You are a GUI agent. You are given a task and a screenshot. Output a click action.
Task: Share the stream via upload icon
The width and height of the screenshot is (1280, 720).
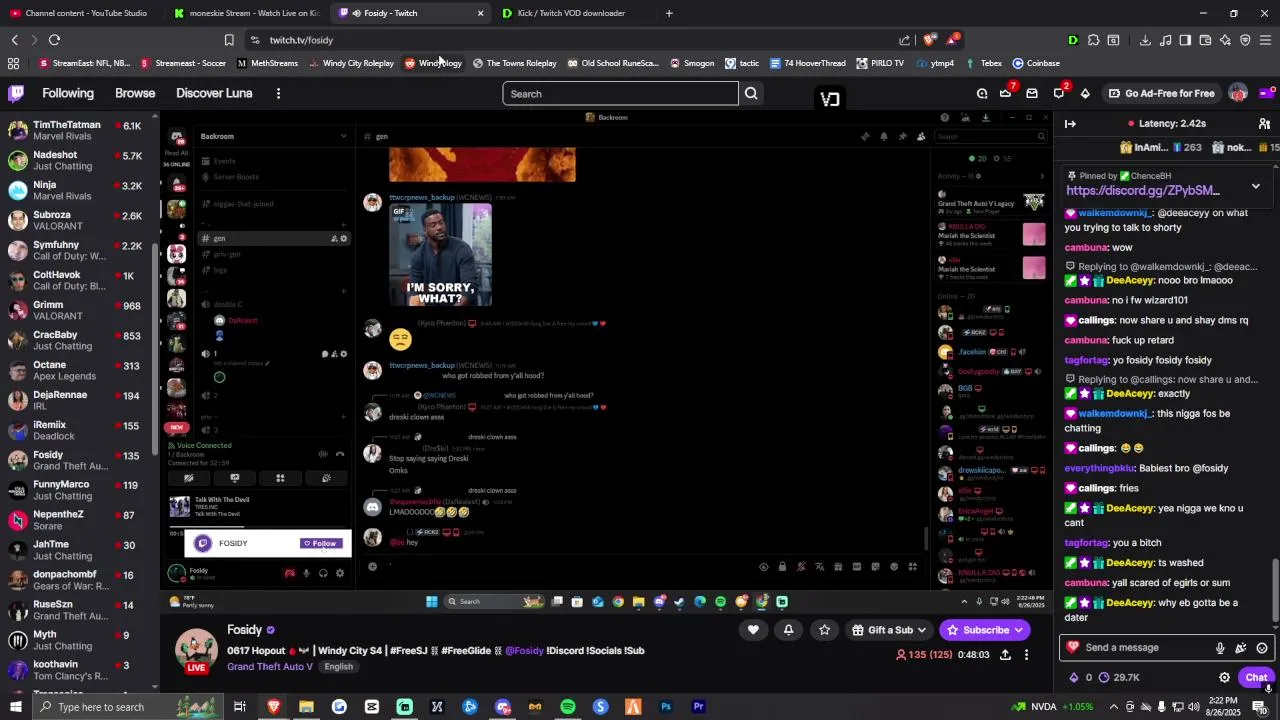tap(1005, 655)
